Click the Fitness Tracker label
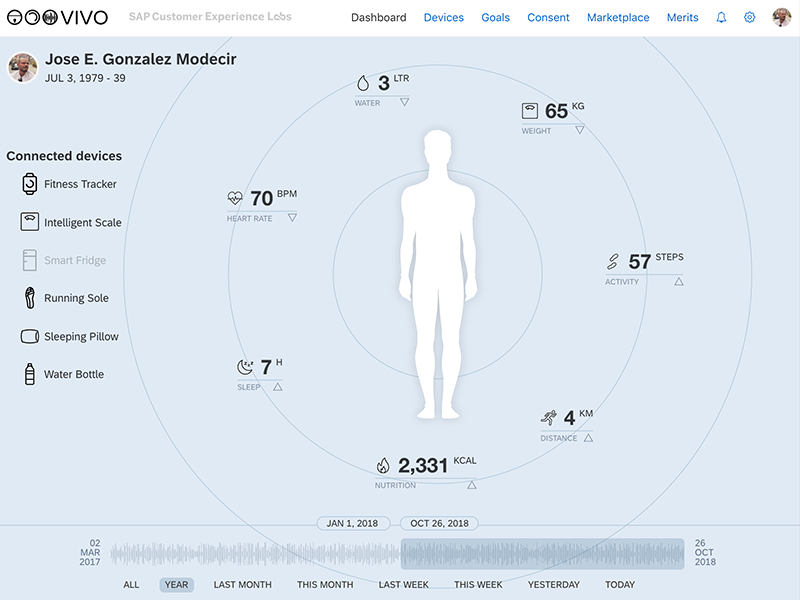This screenshot has height=600, width=800. pos(80,184)
